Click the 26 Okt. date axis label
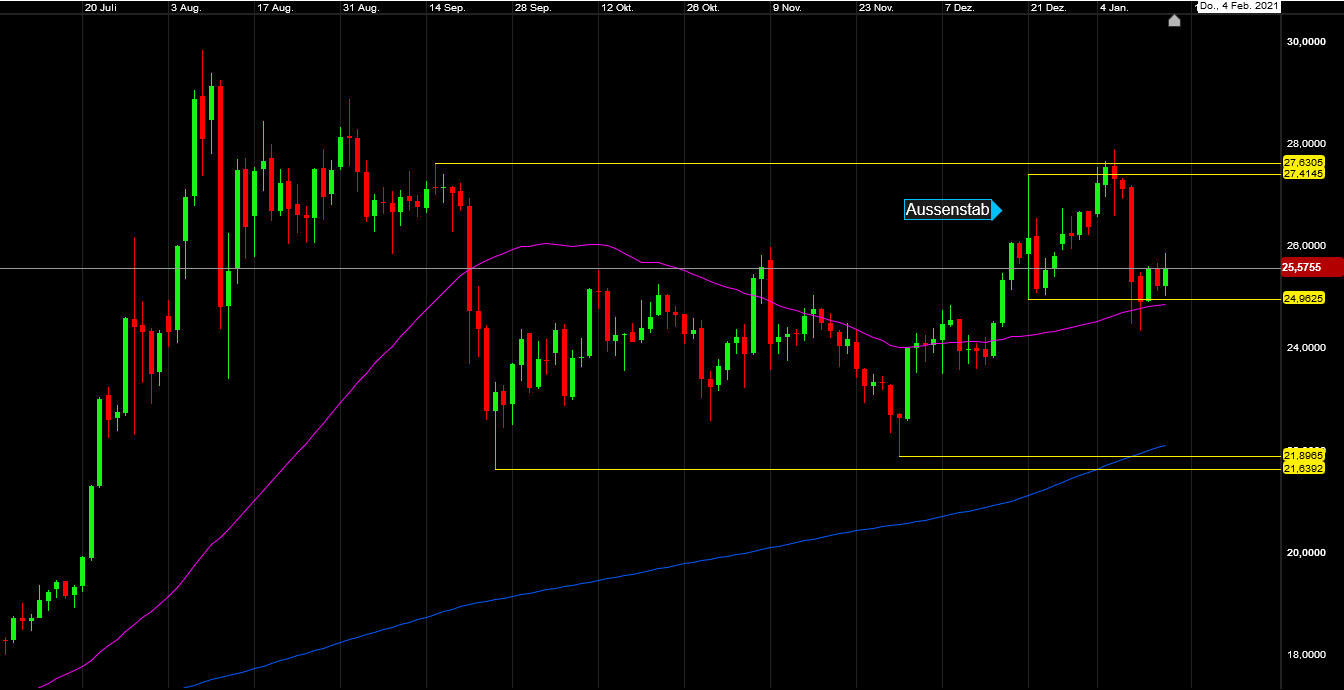This screenshot has height=690, width=1344. click(704, 6)
